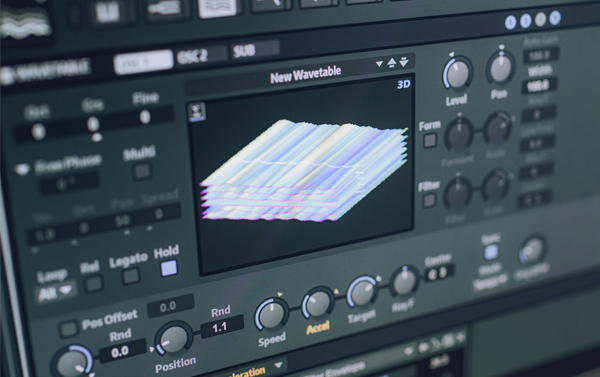Click the load wavetable up-arrow icon
Viewport: 600px width, 377px height.
pos(391,63)
